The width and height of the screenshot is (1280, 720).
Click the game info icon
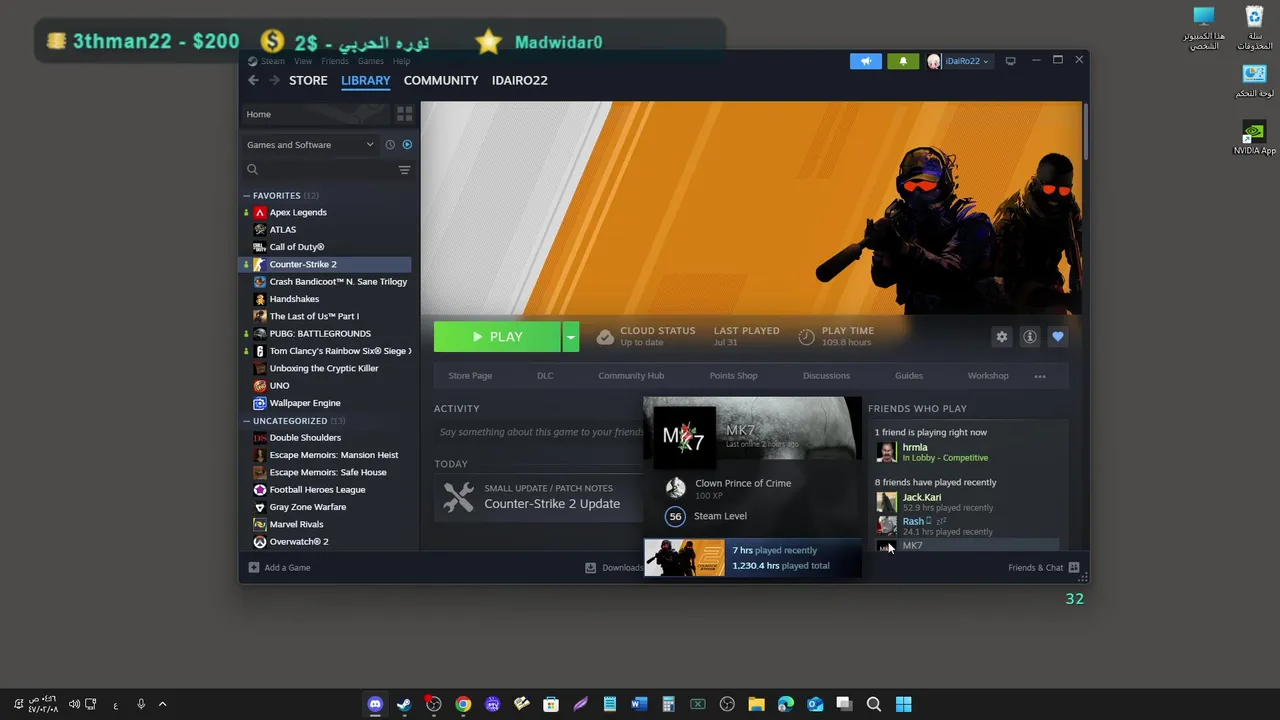1029,337
